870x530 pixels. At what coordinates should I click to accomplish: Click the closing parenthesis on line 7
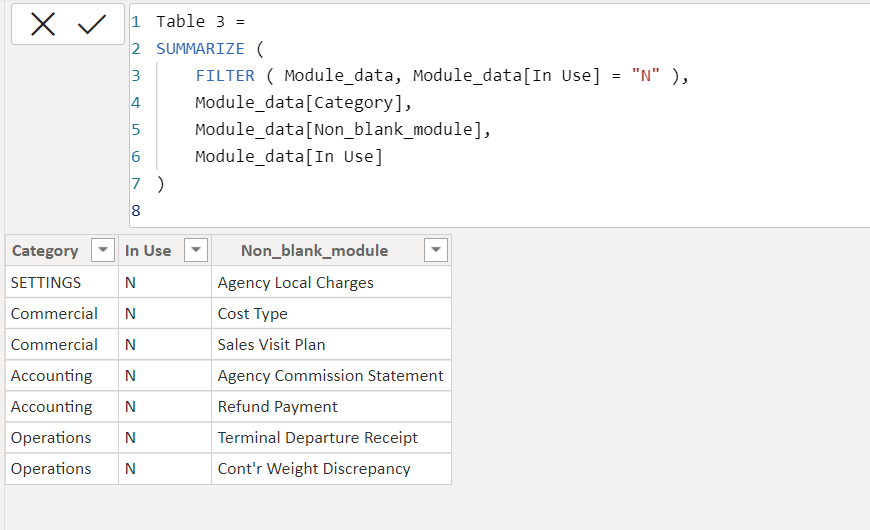tap(160, 184)
